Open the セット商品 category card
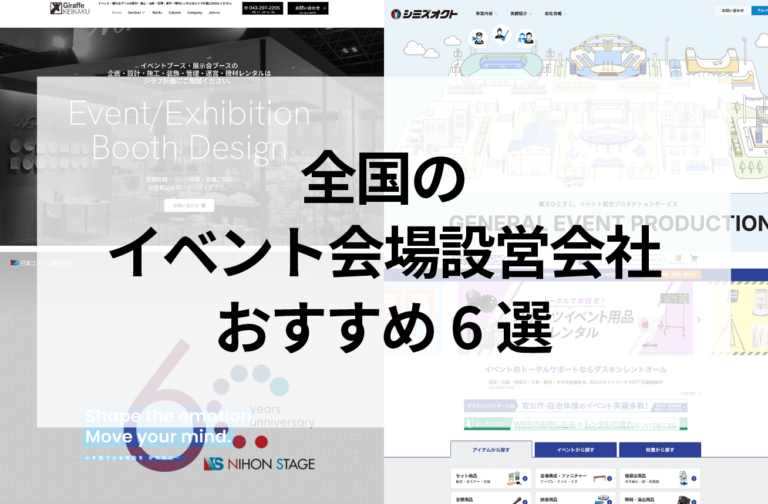The image size is (768, 504). pyautogui.click(x=491, y=479)
